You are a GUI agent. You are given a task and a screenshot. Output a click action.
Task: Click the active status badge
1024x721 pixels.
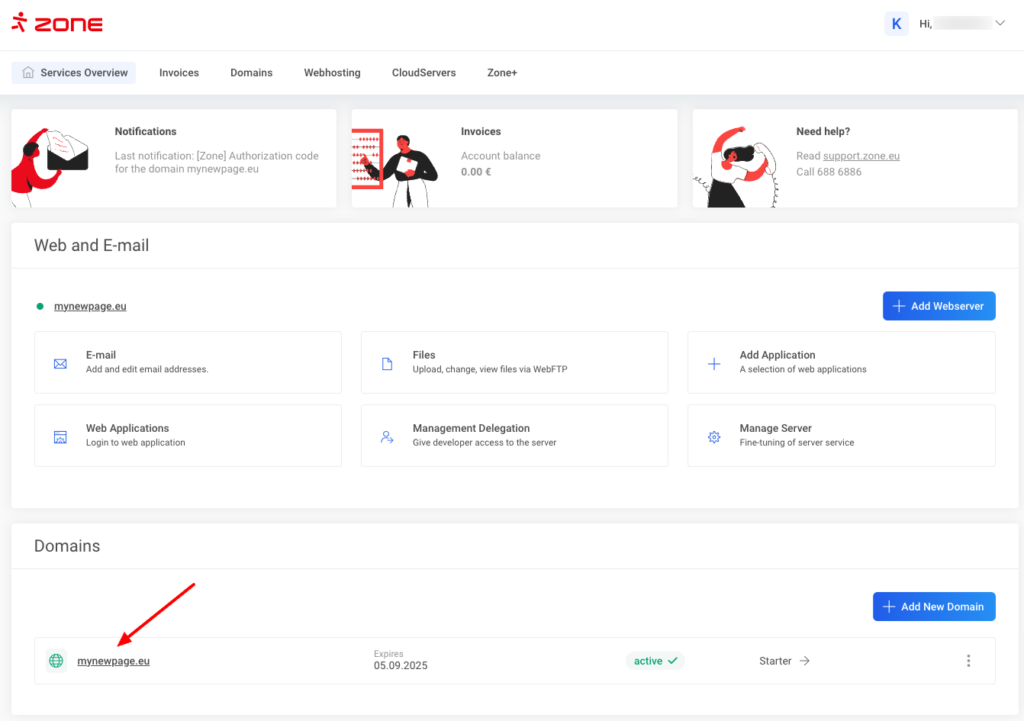[655, 661]
